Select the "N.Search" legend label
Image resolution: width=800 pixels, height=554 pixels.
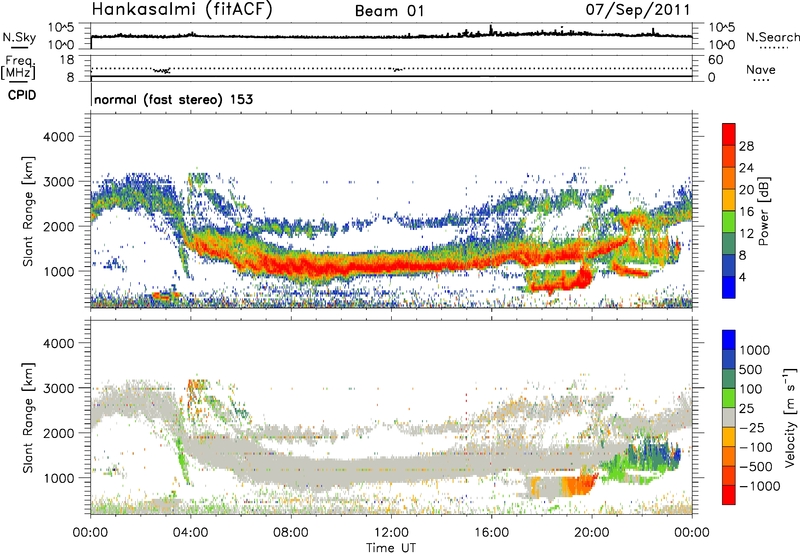[772, 37]
